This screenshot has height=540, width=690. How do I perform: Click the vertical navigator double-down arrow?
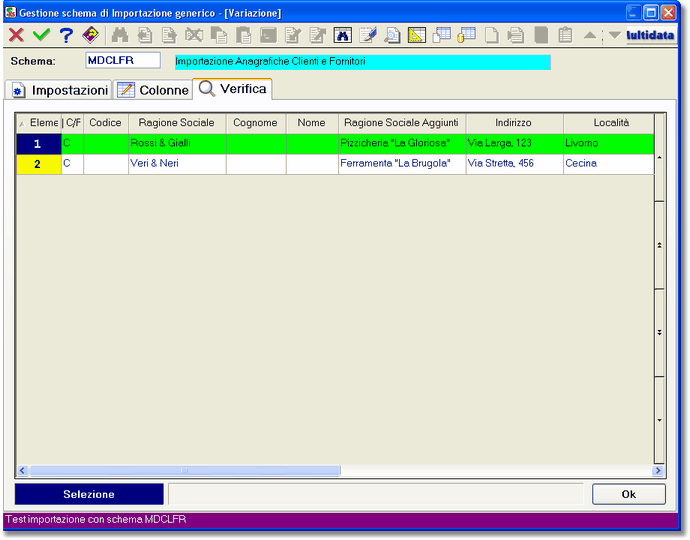pyautogui.click(x=659, y=333)
